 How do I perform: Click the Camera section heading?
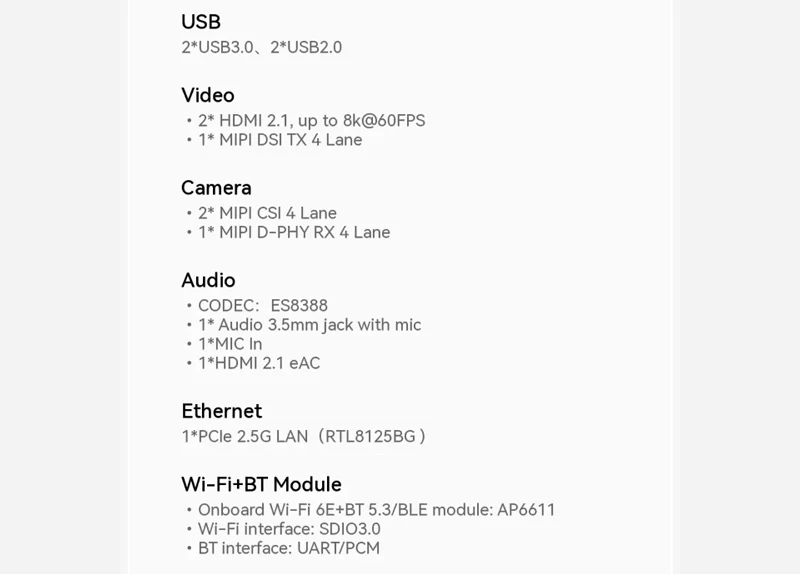[x=216, y=188]
